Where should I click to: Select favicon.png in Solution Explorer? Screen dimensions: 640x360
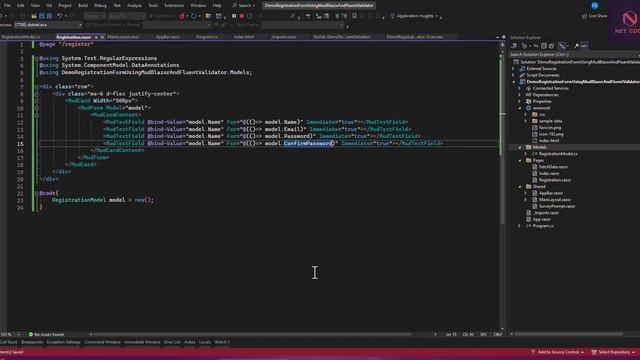click(549, 128)
